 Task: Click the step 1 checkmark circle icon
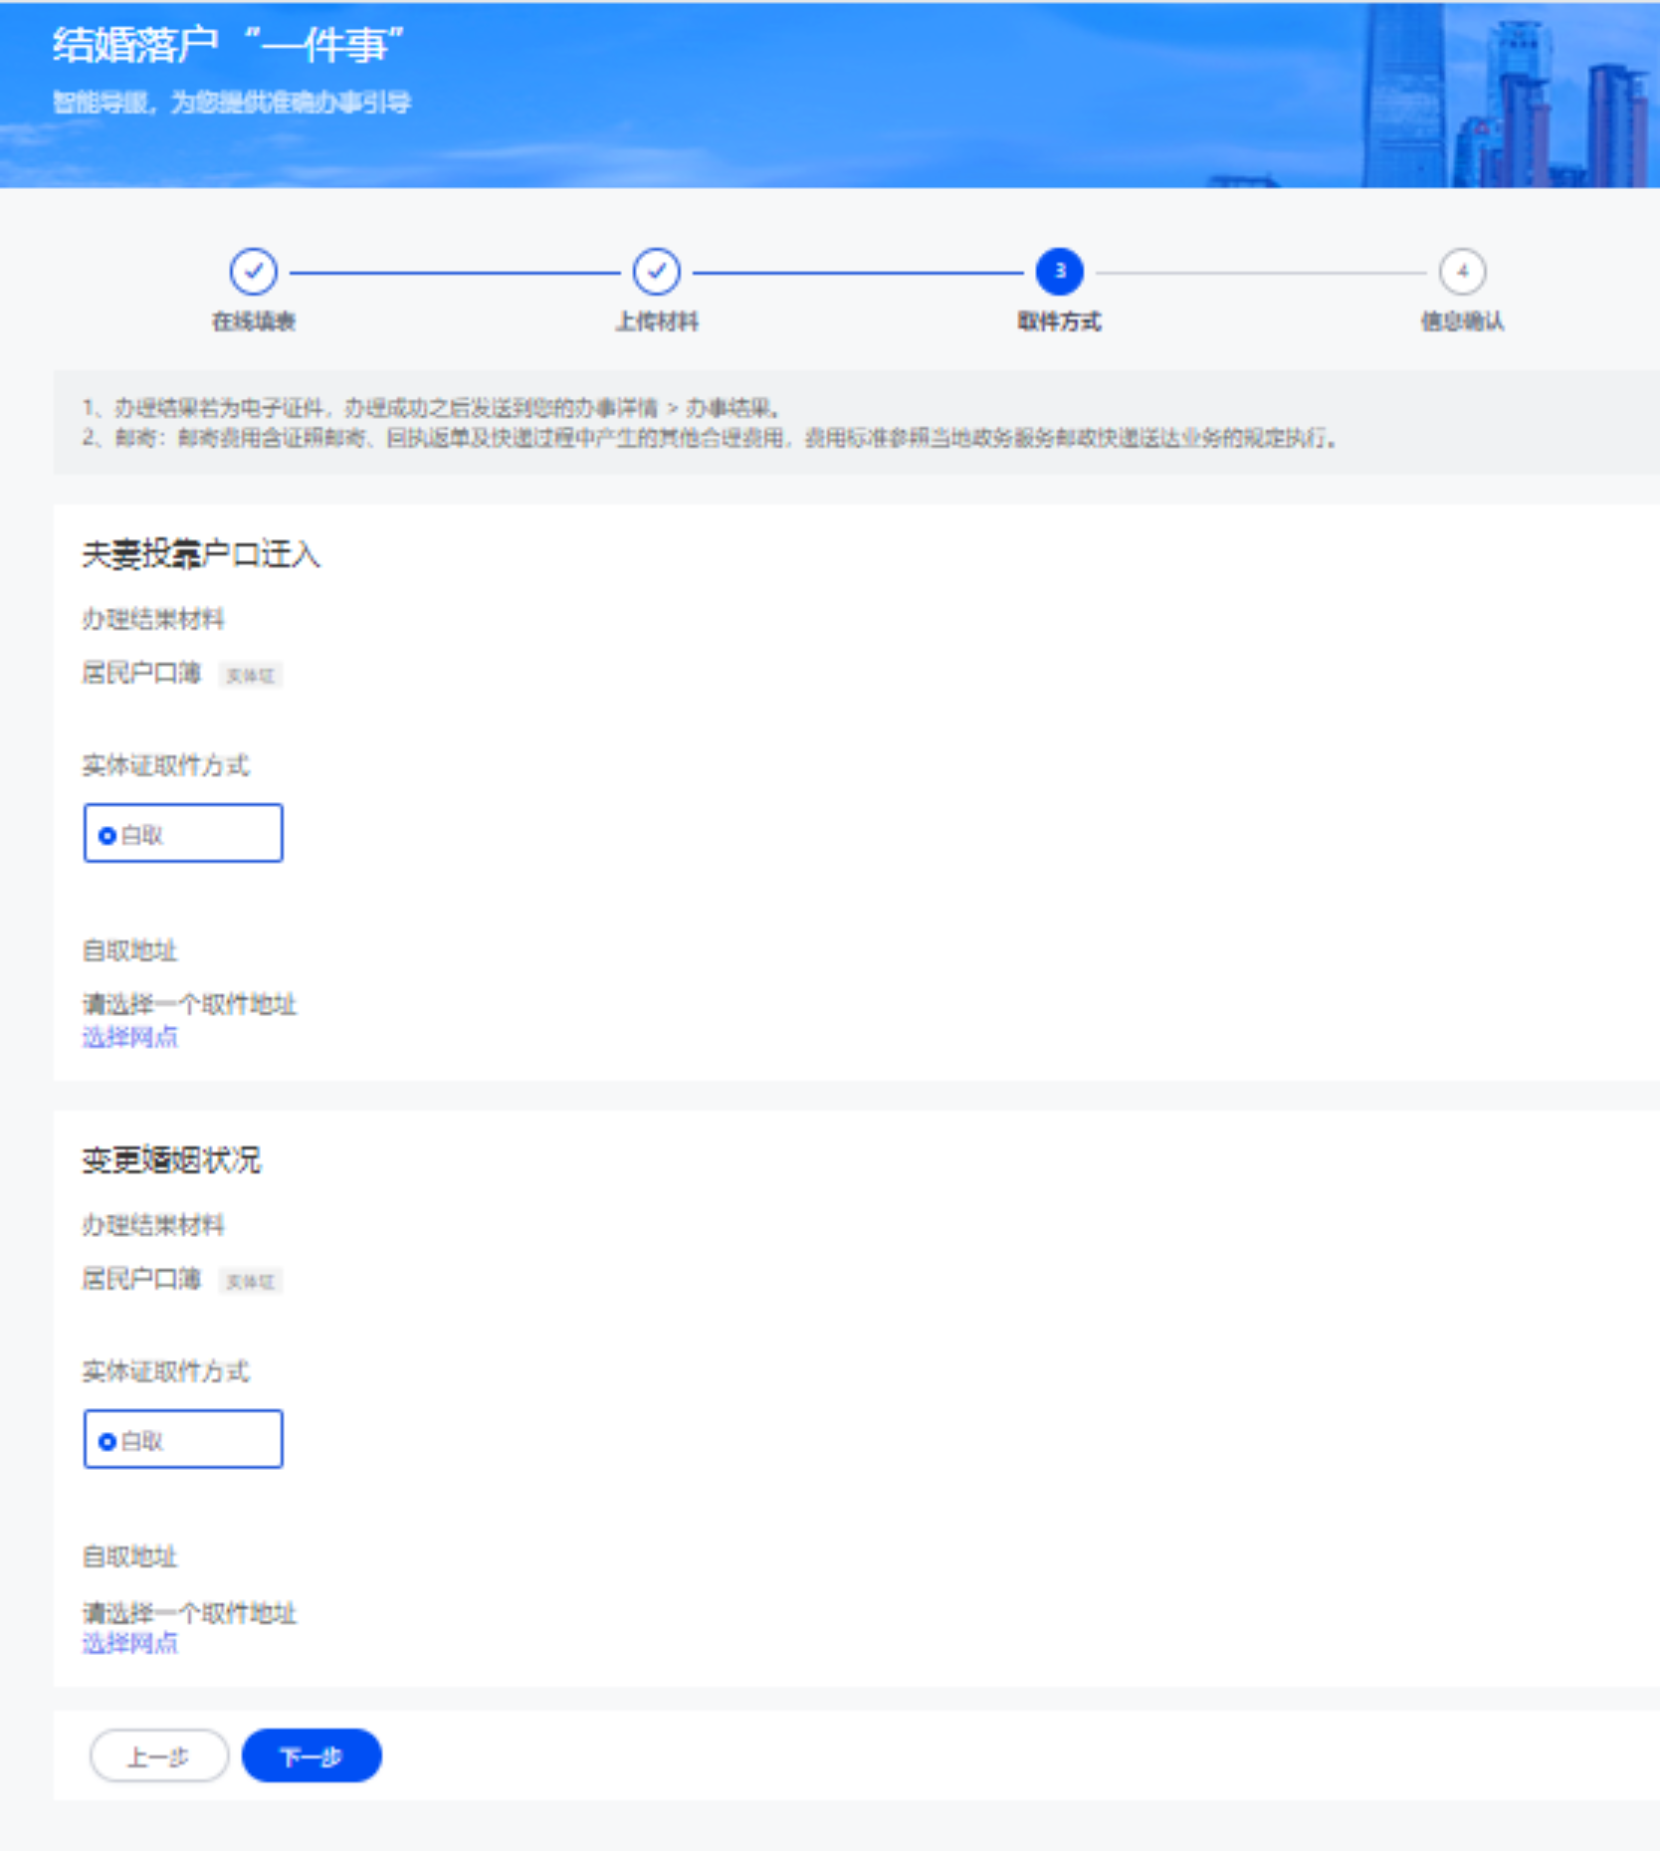[x=253, y=271]
